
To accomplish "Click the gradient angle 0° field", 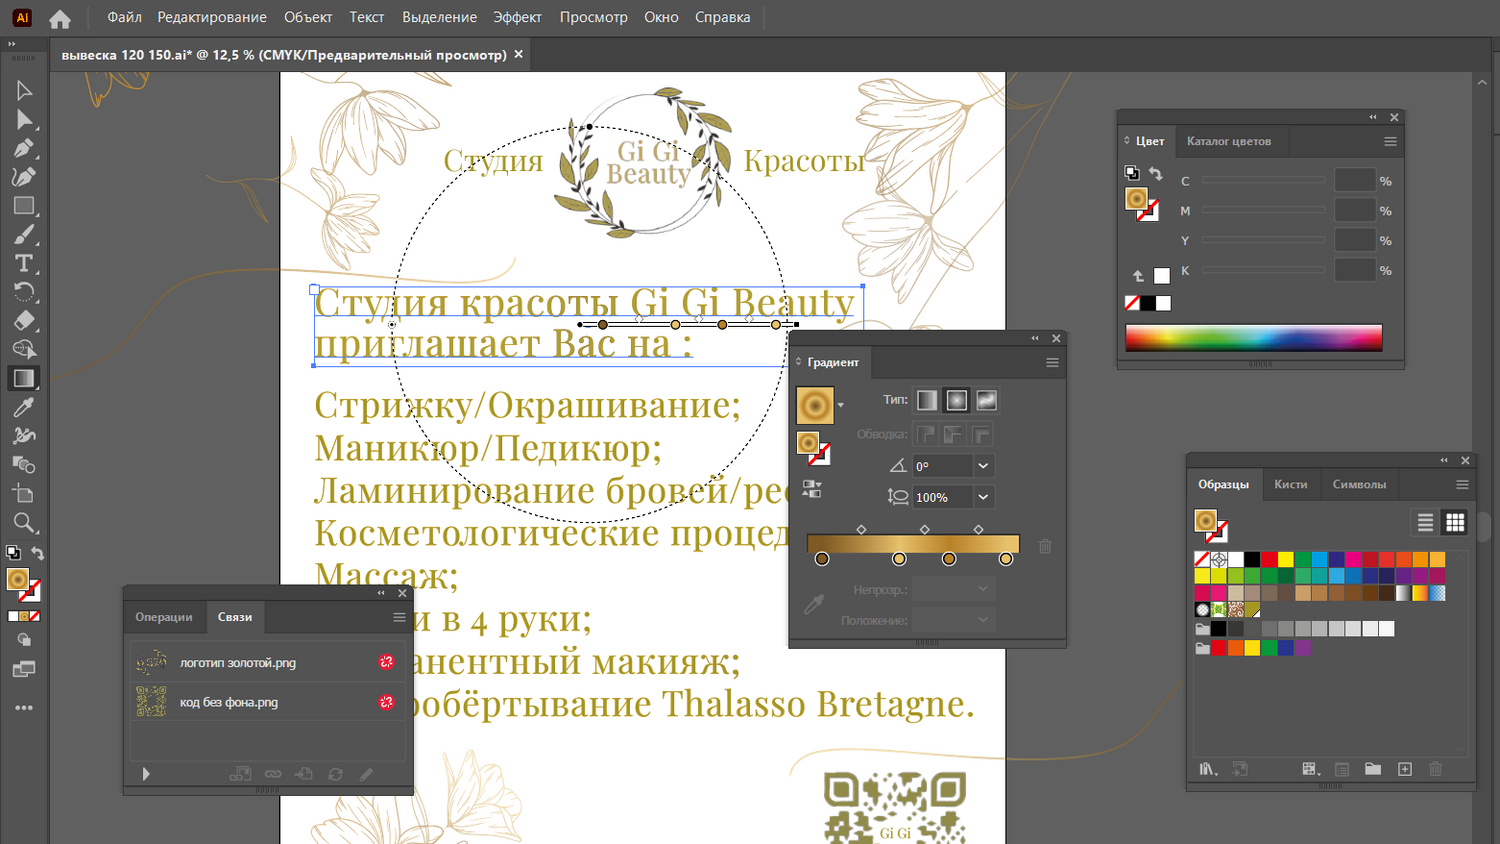I will 943,466.
